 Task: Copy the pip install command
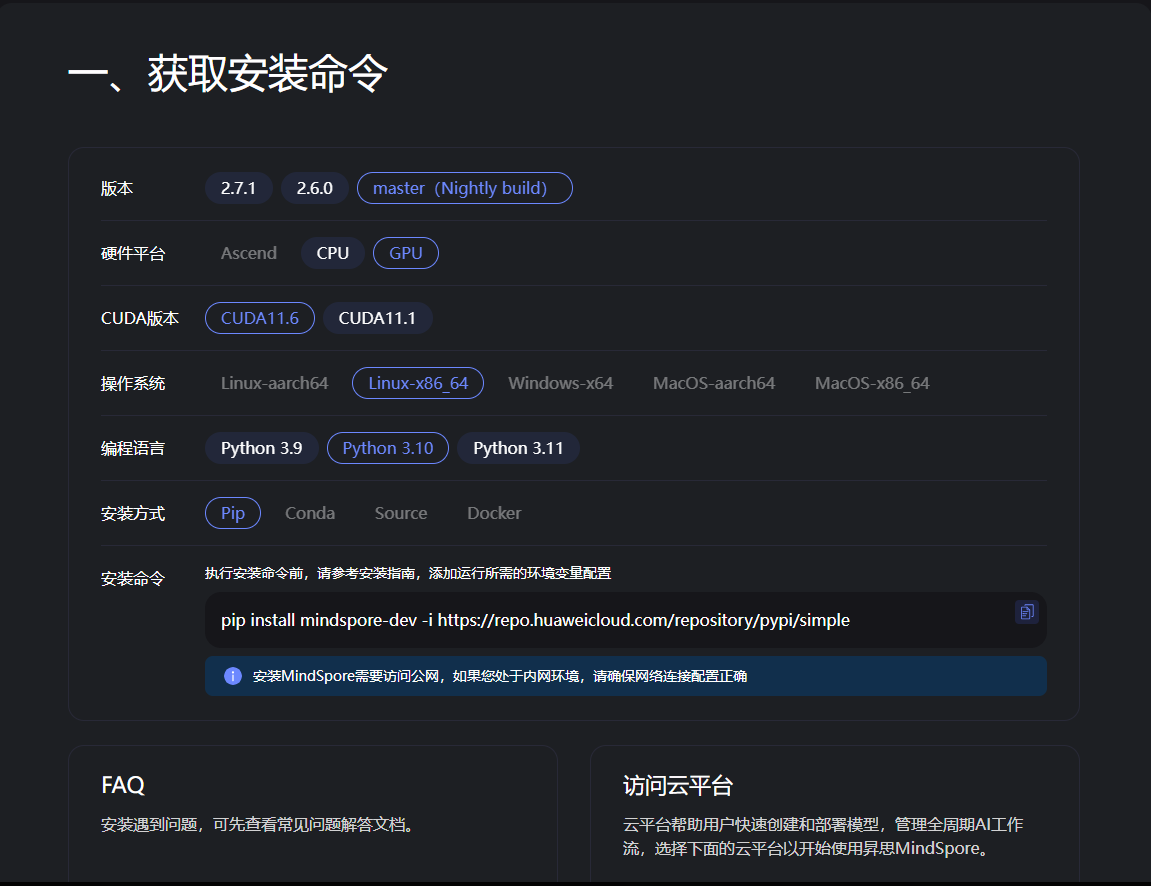[x=1026, y=611]
